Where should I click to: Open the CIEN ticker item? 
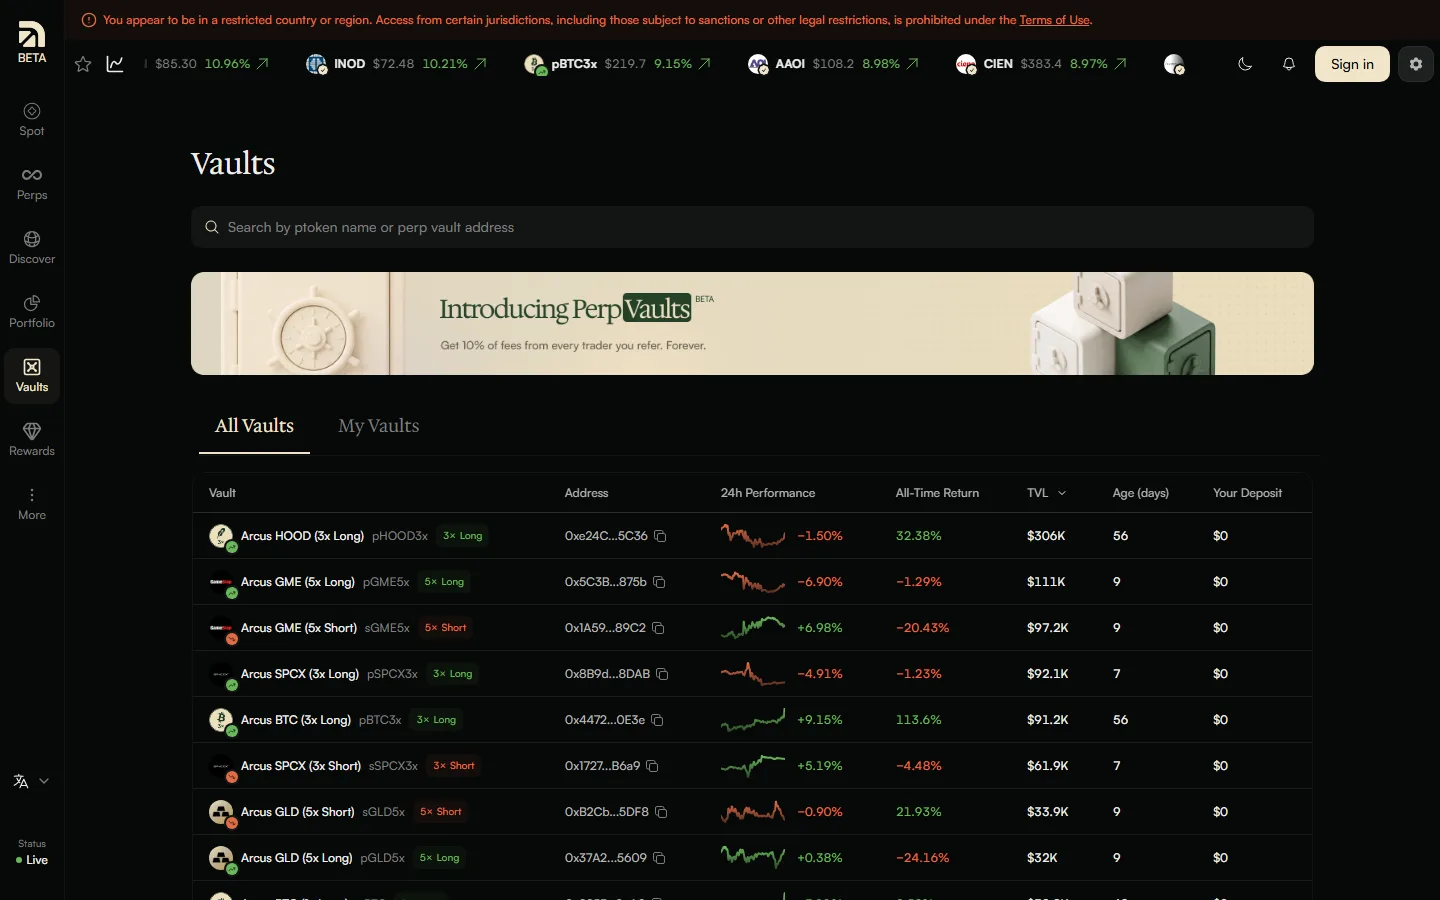click(x=1041, y=64)
